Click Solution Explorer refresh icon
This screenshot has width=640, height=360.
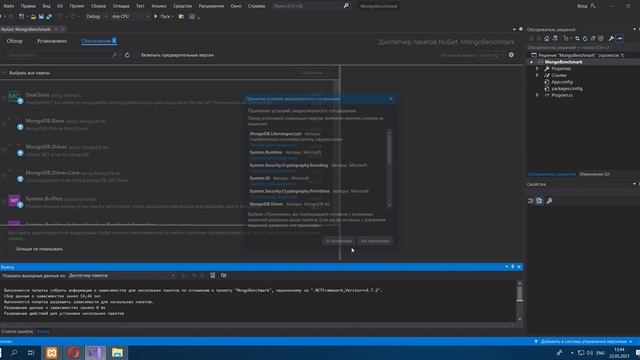[585, 38]
